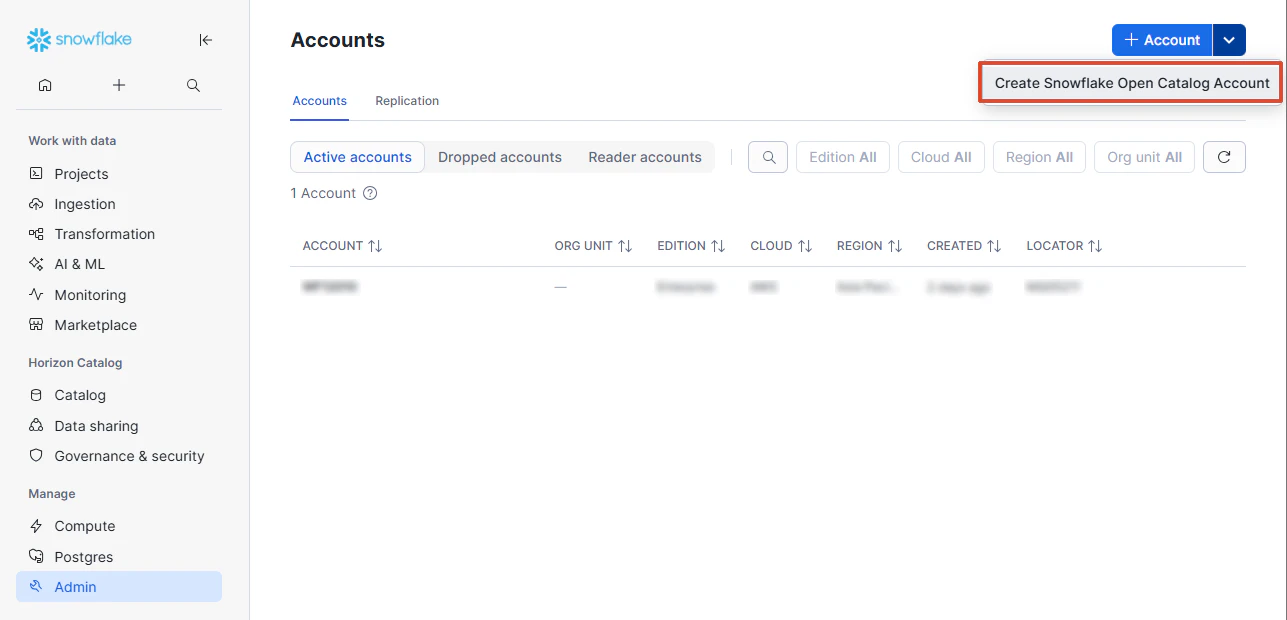
Task: Collapse the sidebar navigation panel
Action: (x=205, y=40)
